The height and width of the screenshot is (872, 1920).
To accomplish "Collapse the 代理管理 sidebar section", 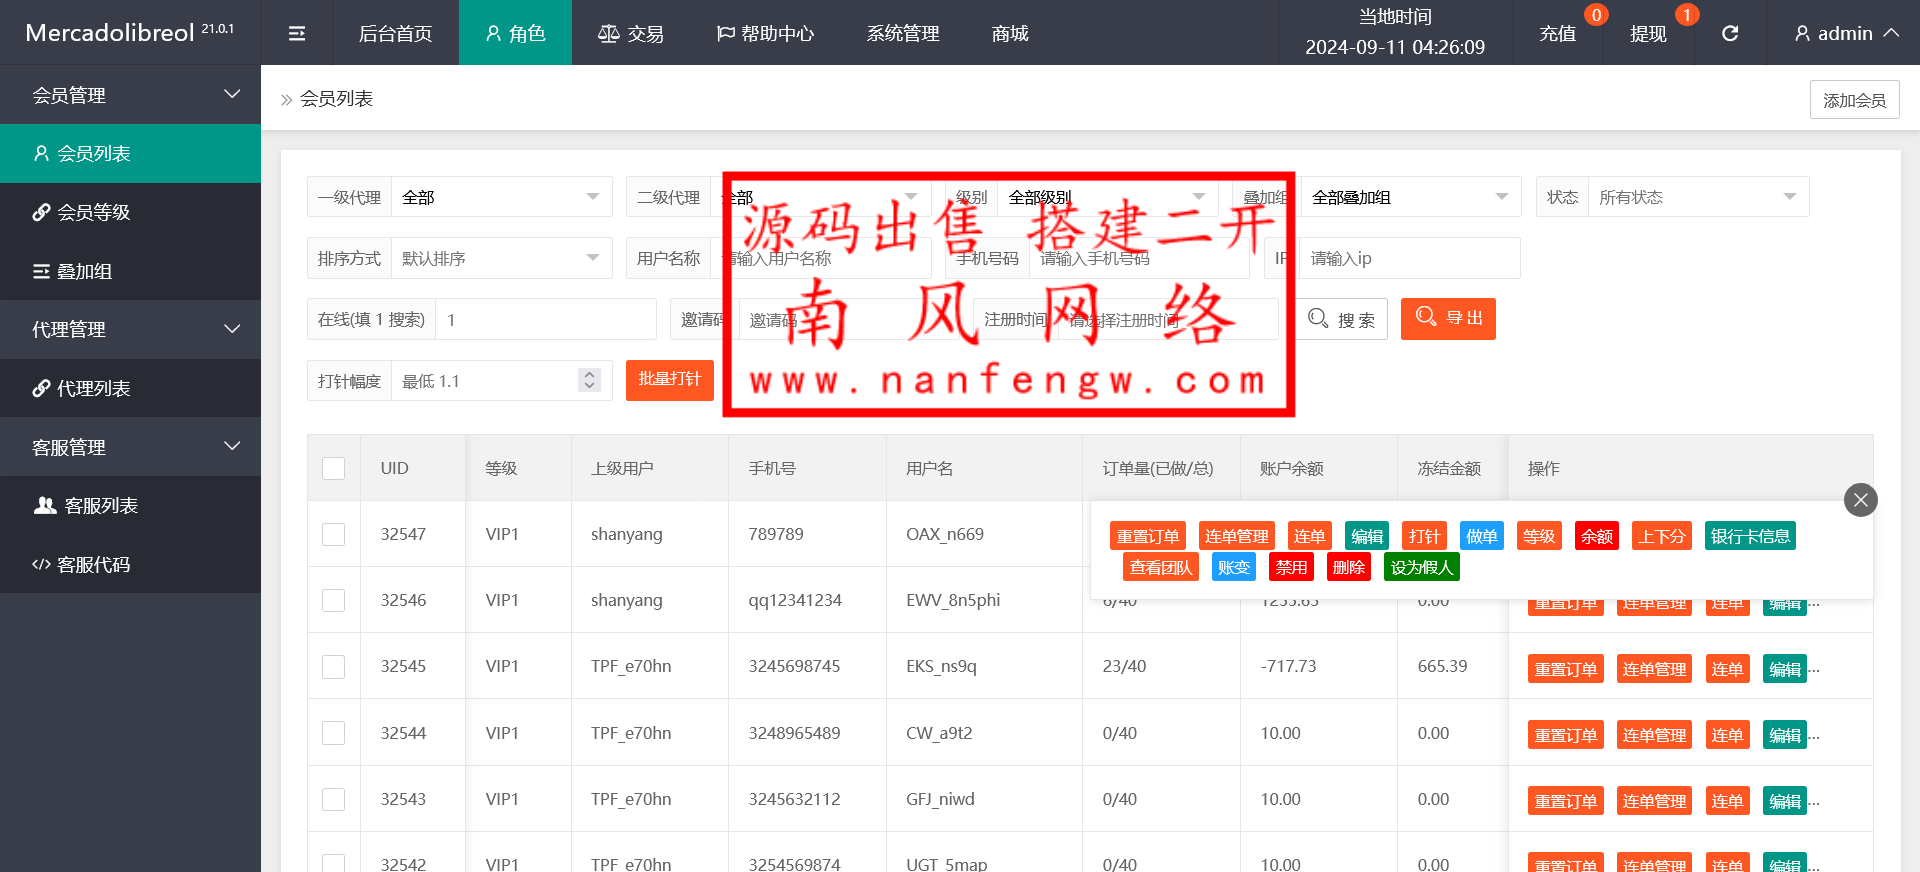I will [x=130, y=329].
